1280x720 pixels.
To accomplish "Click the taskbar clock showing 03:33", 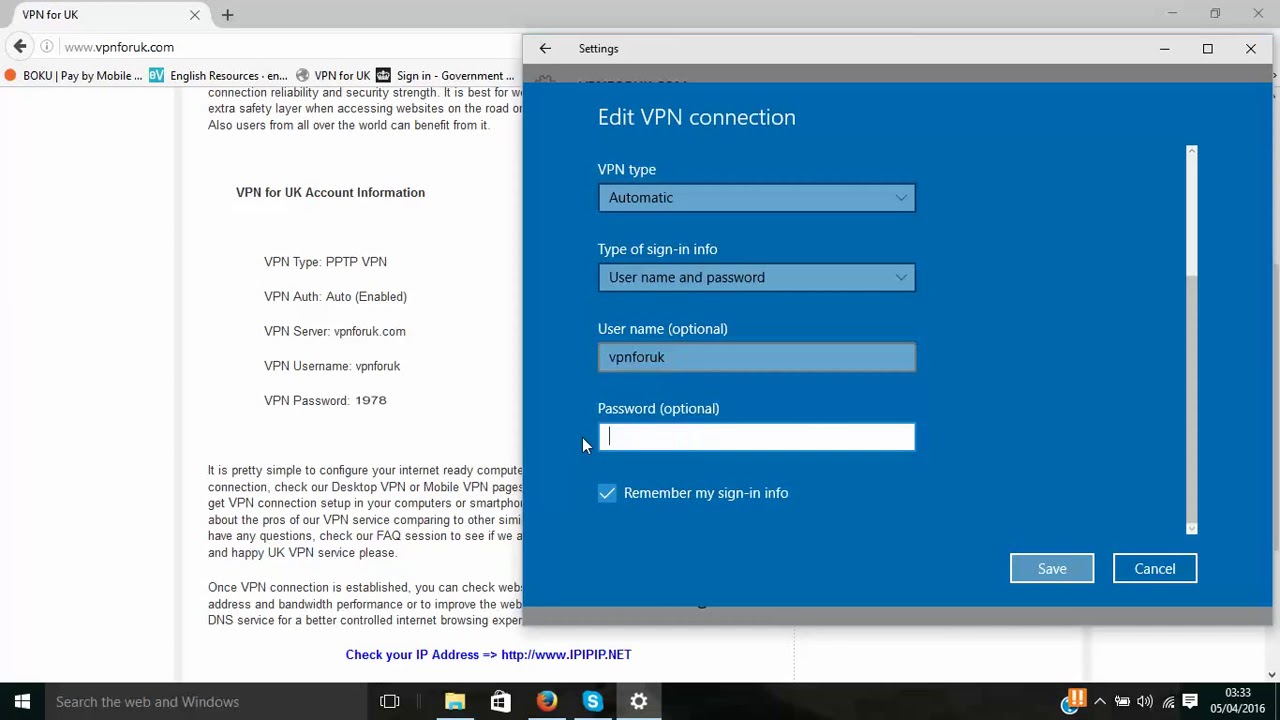I will coord(1237,701).
